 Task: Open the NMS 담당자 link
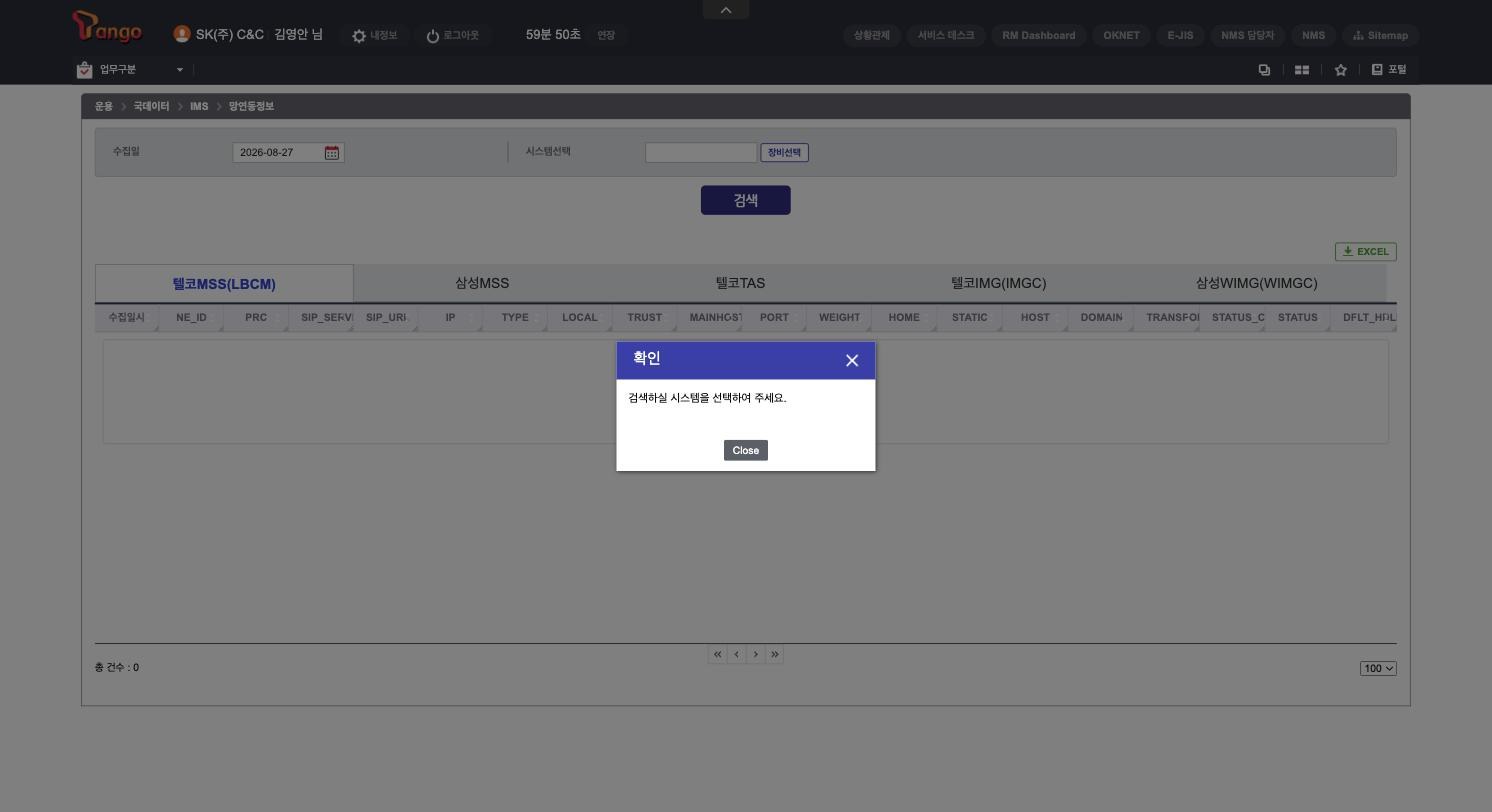(1248, 35)
